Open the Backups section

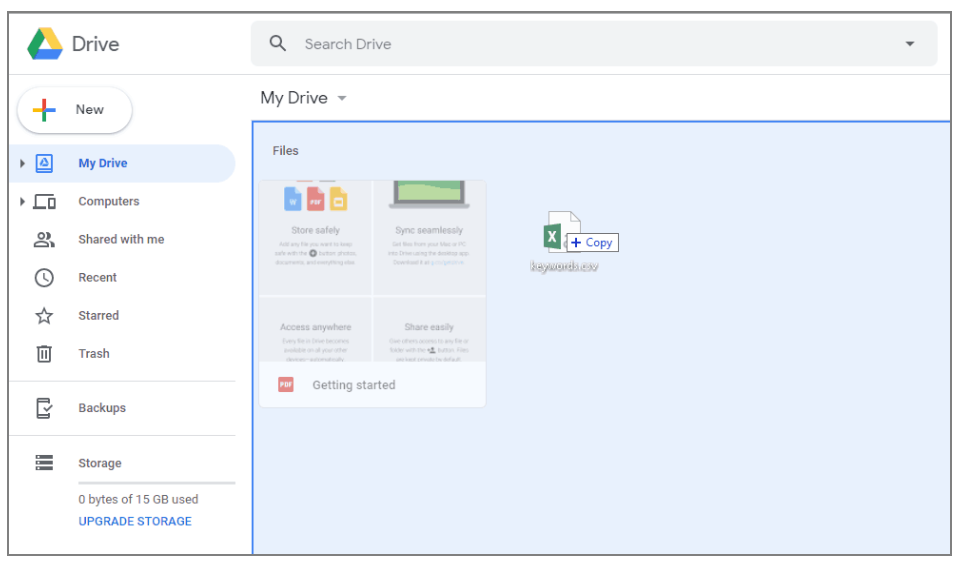(x=102, y=408)
